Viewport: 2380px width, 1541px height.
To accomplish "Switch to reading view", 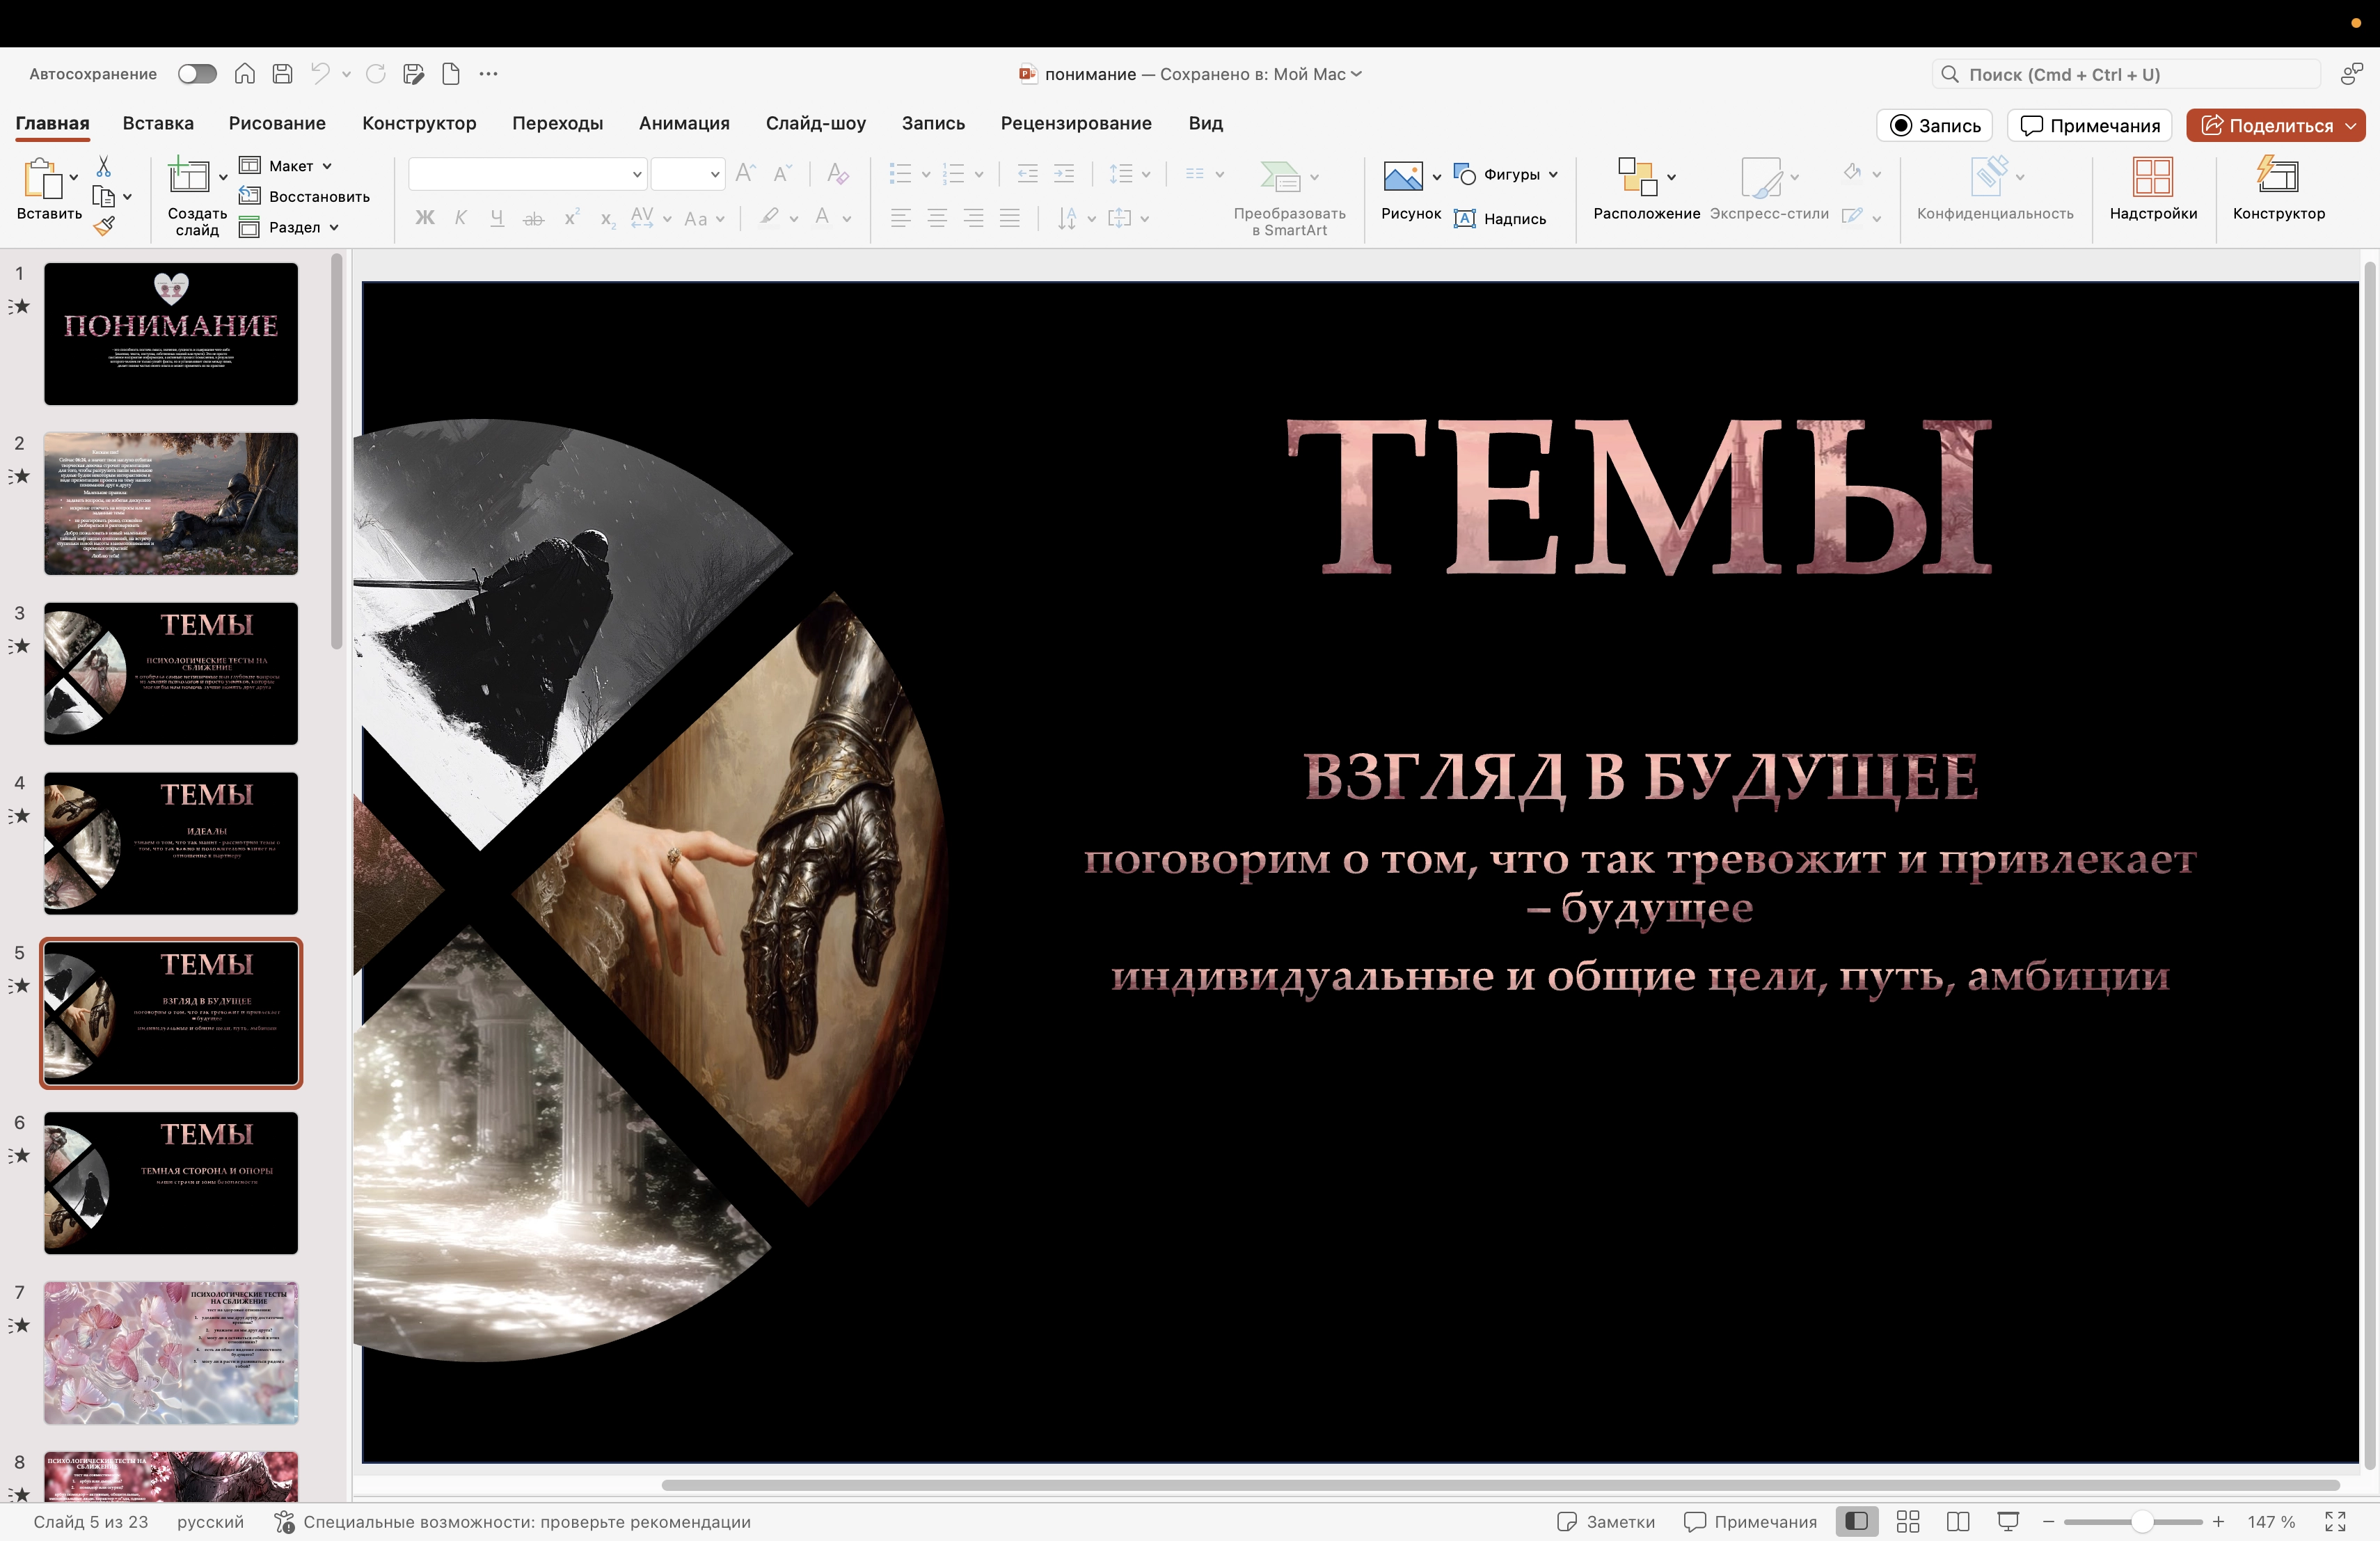I will (x=1958, y=1521).
